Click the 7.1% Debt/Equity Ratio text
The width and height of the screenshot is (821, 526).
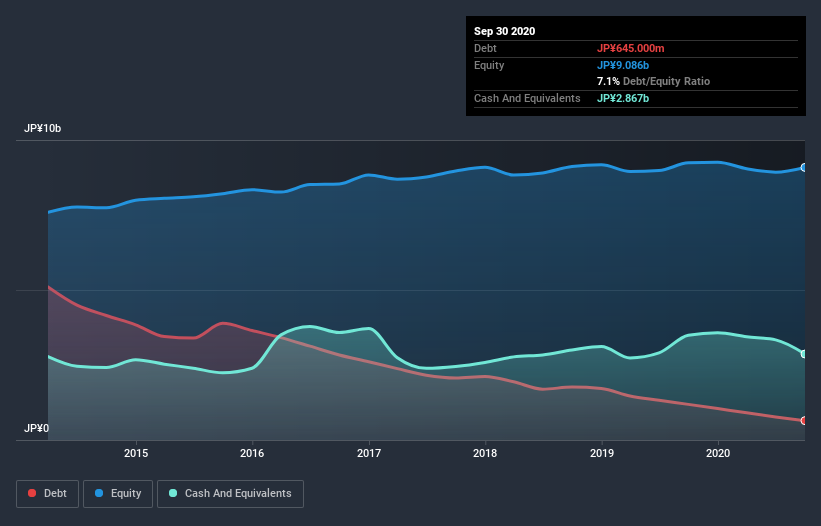pos(653,81)
